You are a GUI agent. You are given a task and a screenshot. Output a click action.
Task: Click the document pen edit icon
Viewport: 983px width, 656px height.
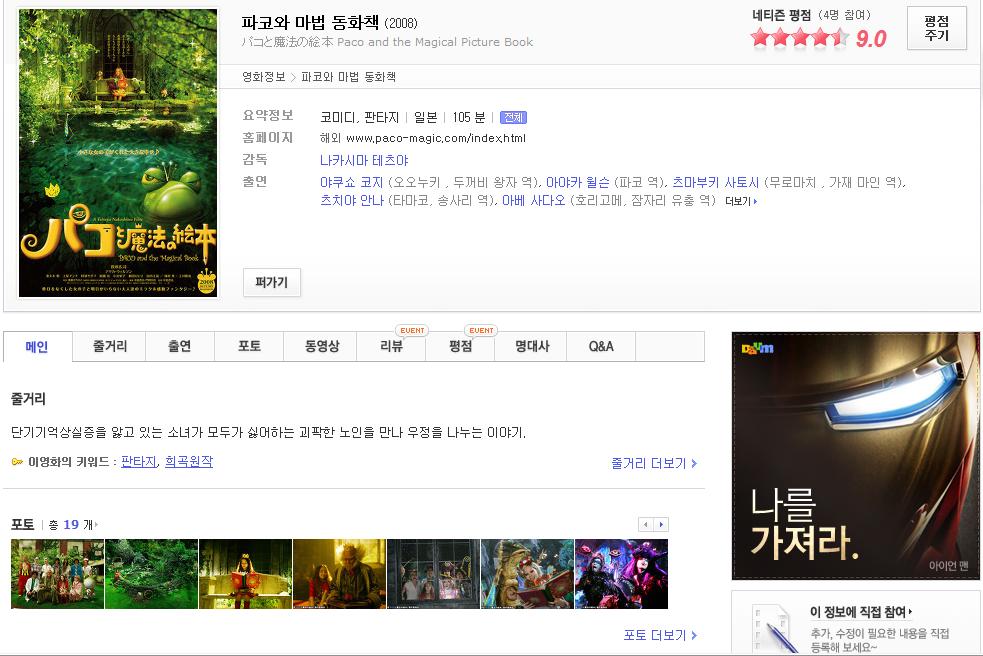pyautogui.click(x=775, y=629)
